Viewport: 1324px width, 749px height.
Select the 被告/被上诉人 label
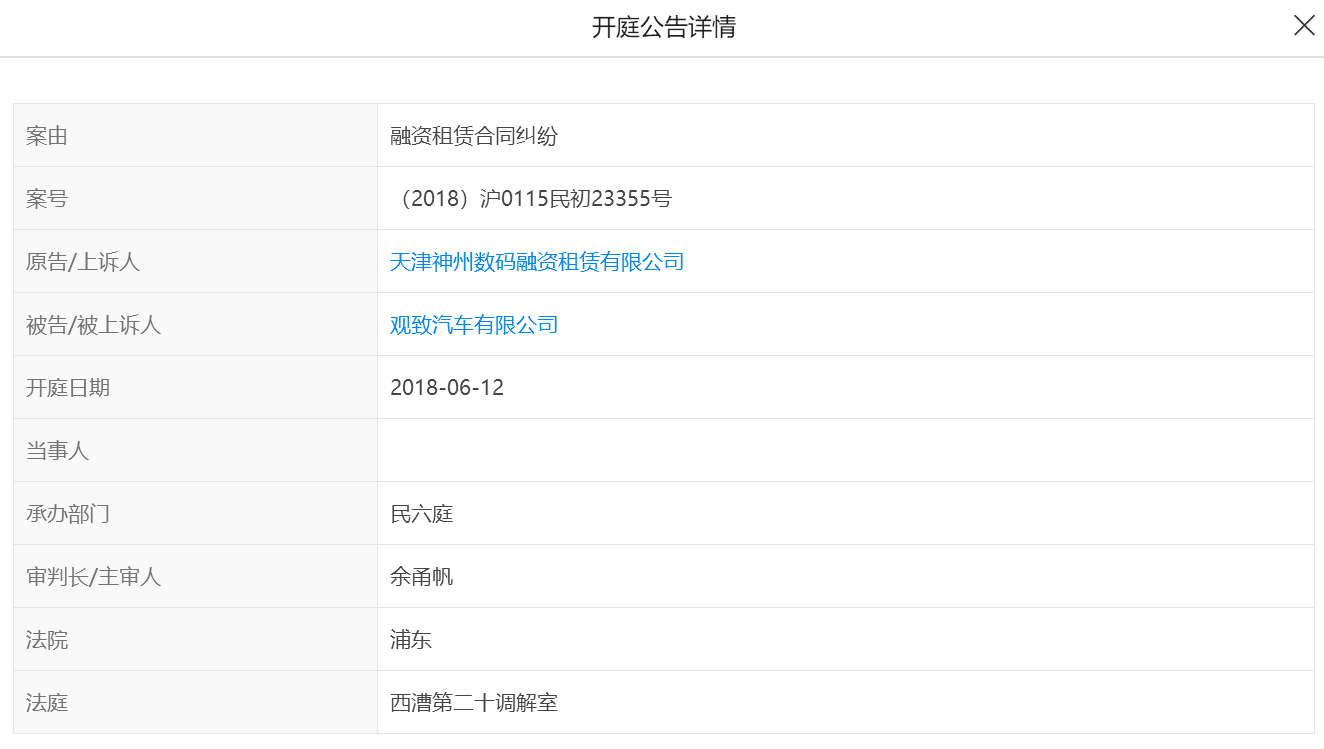94,325
